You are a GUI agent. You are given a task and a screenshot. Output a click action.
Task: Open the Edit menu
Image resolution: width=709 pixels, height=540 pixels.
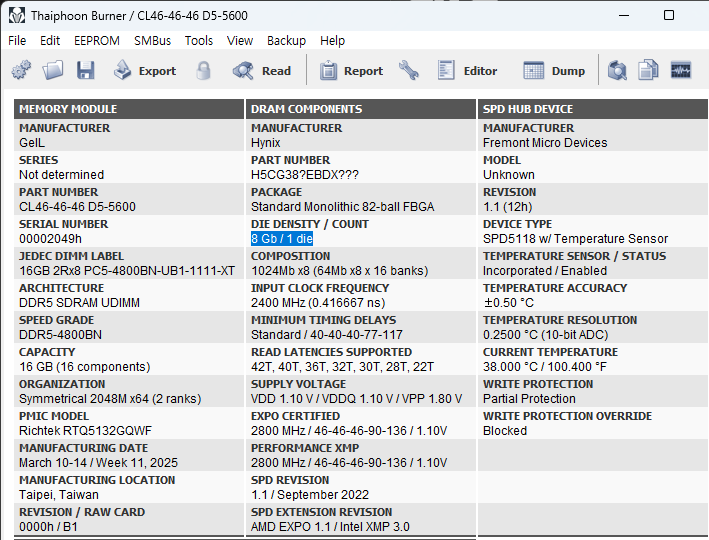coord(50,41)
